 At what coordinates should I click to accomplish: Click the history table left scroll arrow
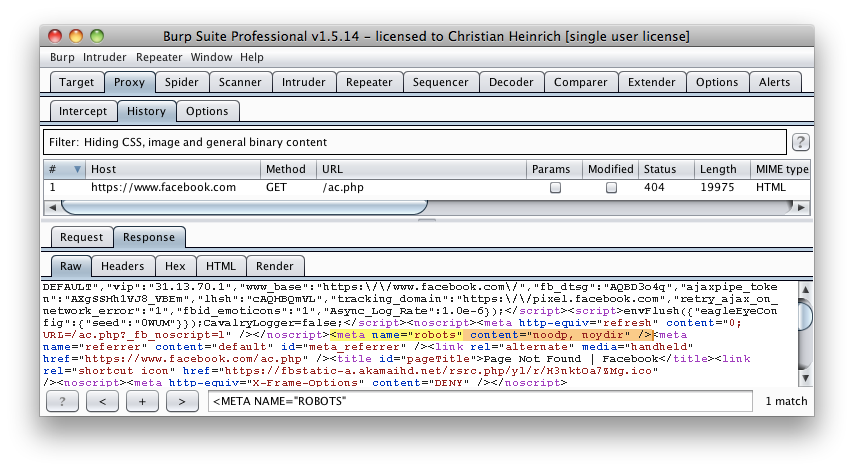click(x=52, y=207)
